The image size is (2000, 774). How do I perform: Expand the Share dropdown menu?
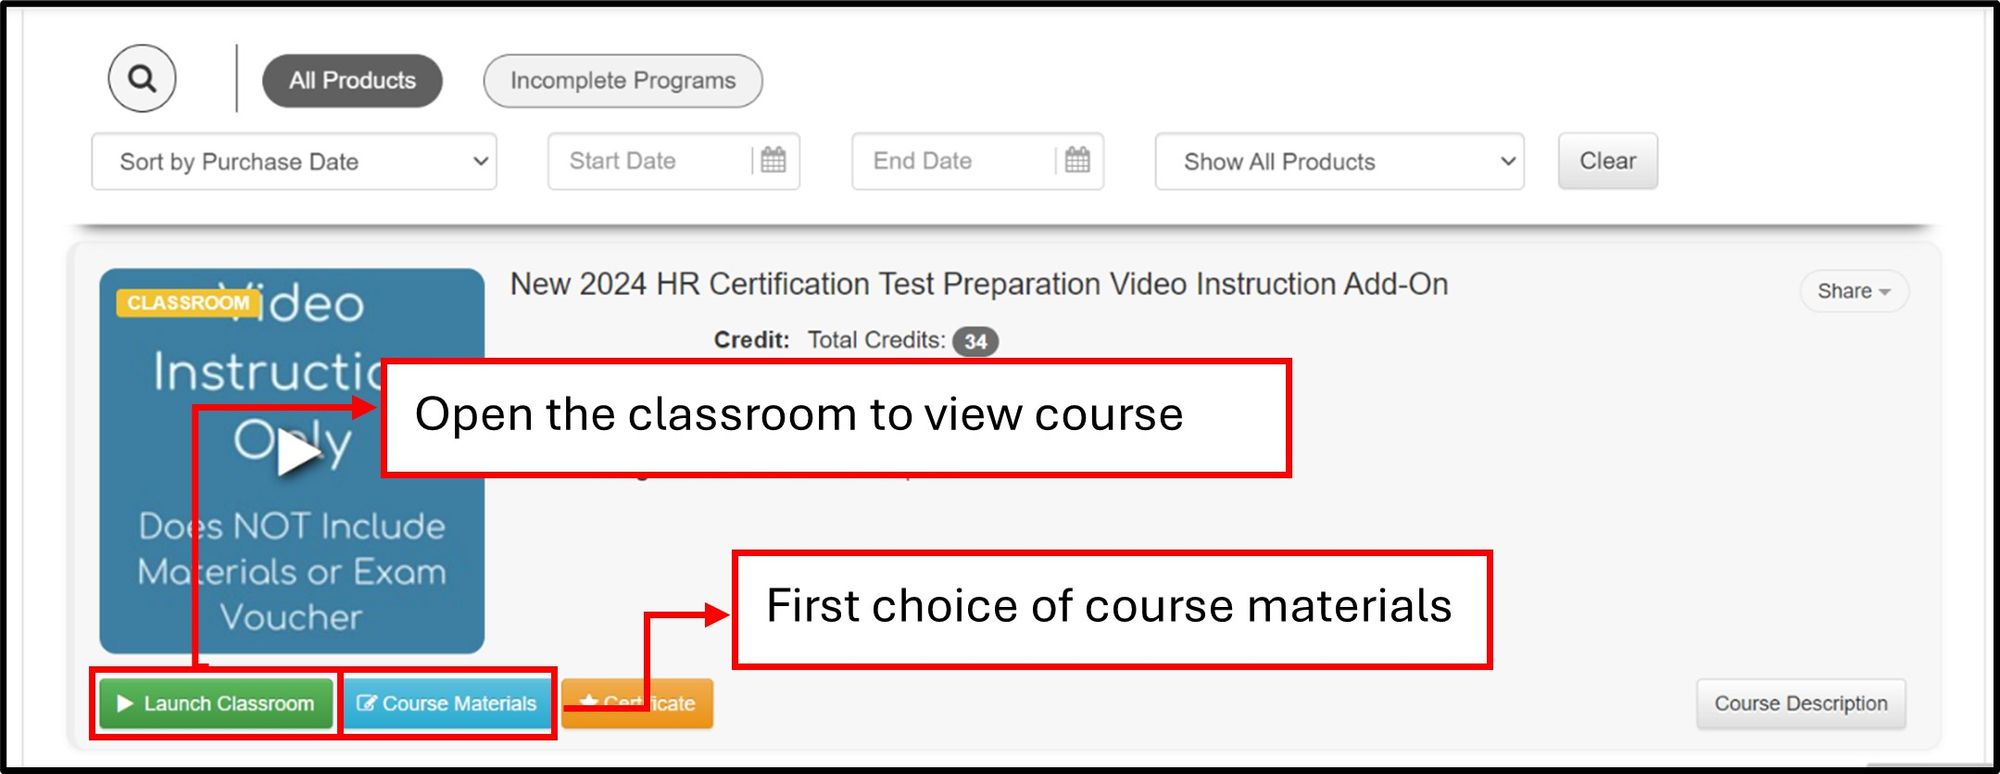point(1853,291)
